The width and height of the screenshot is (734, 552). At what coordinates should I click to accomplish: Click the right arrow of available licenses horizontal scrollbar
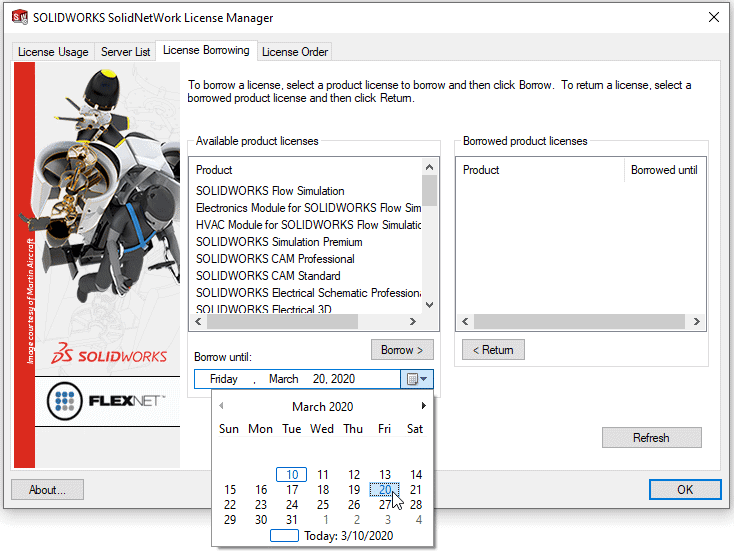(x=412, y=322)
